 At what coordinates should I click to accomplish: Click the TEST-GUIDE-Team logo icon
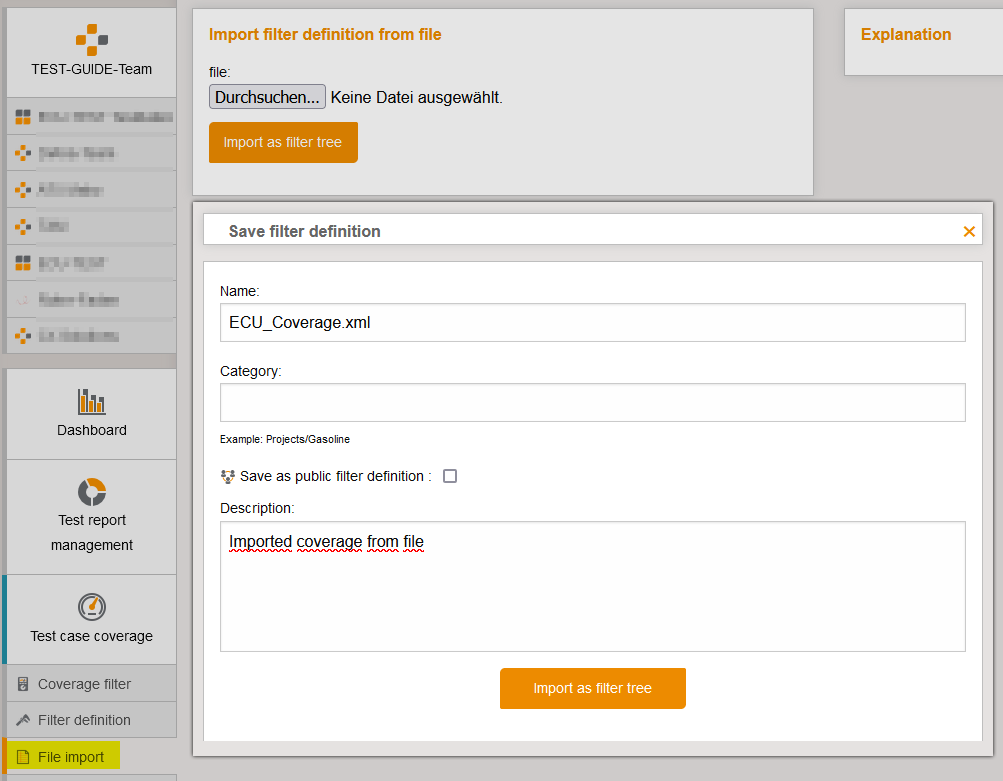[x=92, y=40]
